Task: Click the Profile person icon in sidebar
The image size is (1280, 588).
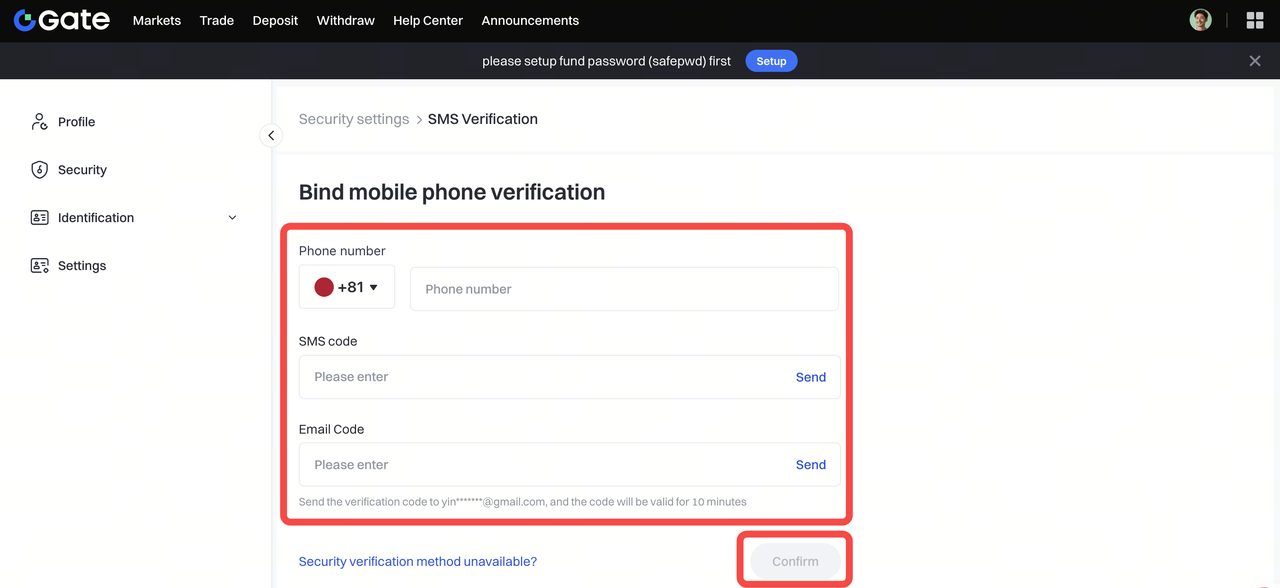Action: tap(39, 121)
